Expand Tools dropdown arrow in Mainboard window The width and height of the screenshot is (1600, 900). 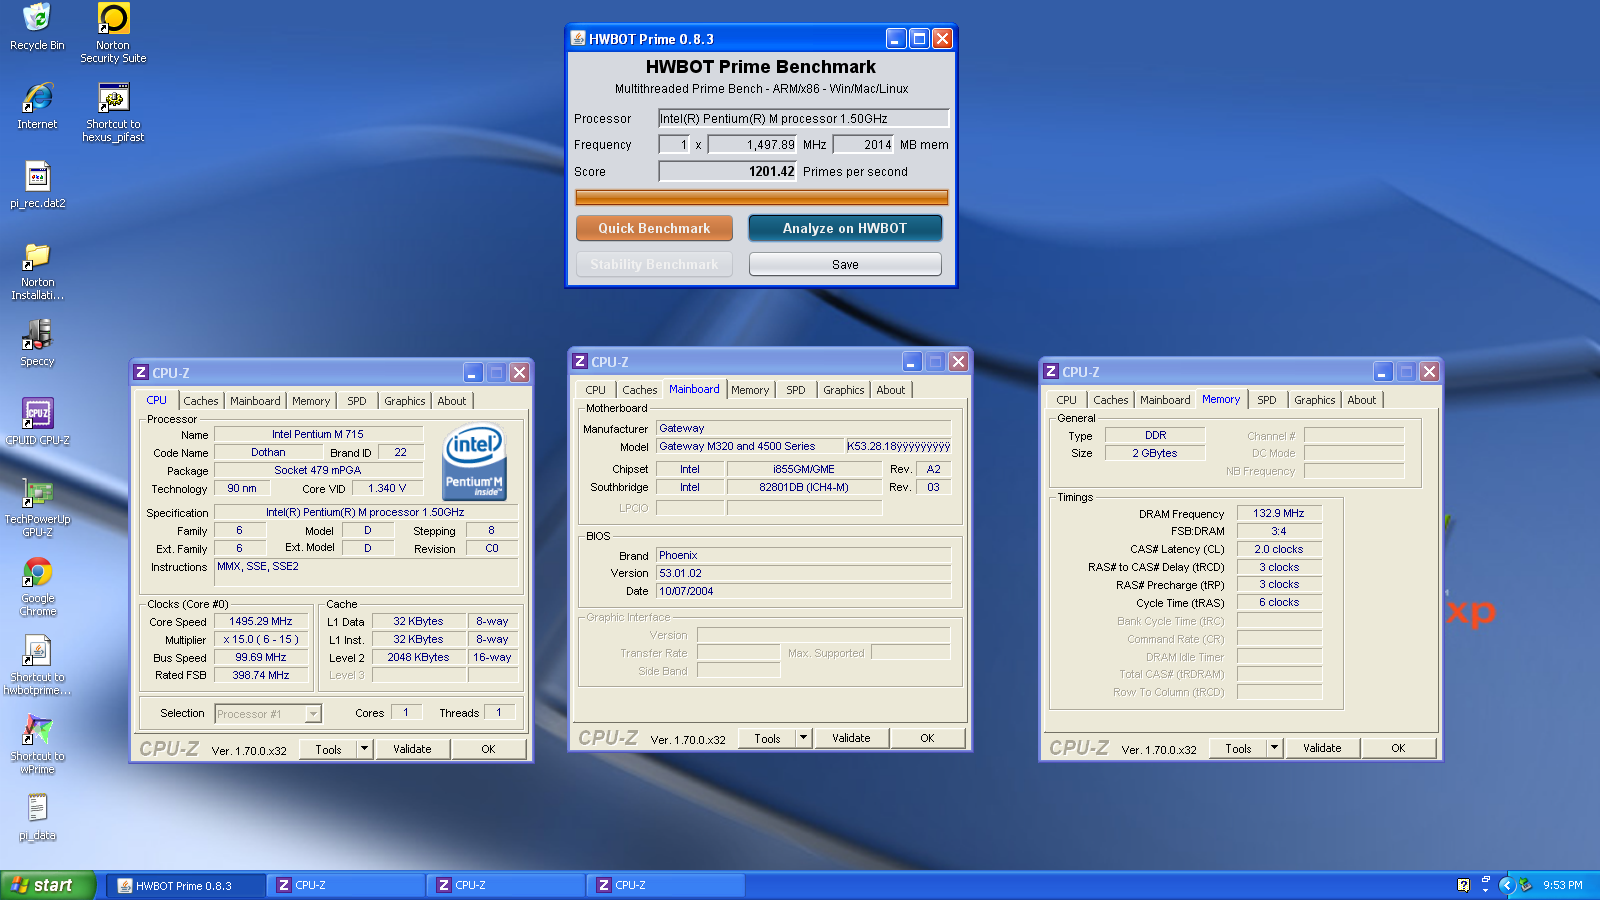[x=803, y=737]
